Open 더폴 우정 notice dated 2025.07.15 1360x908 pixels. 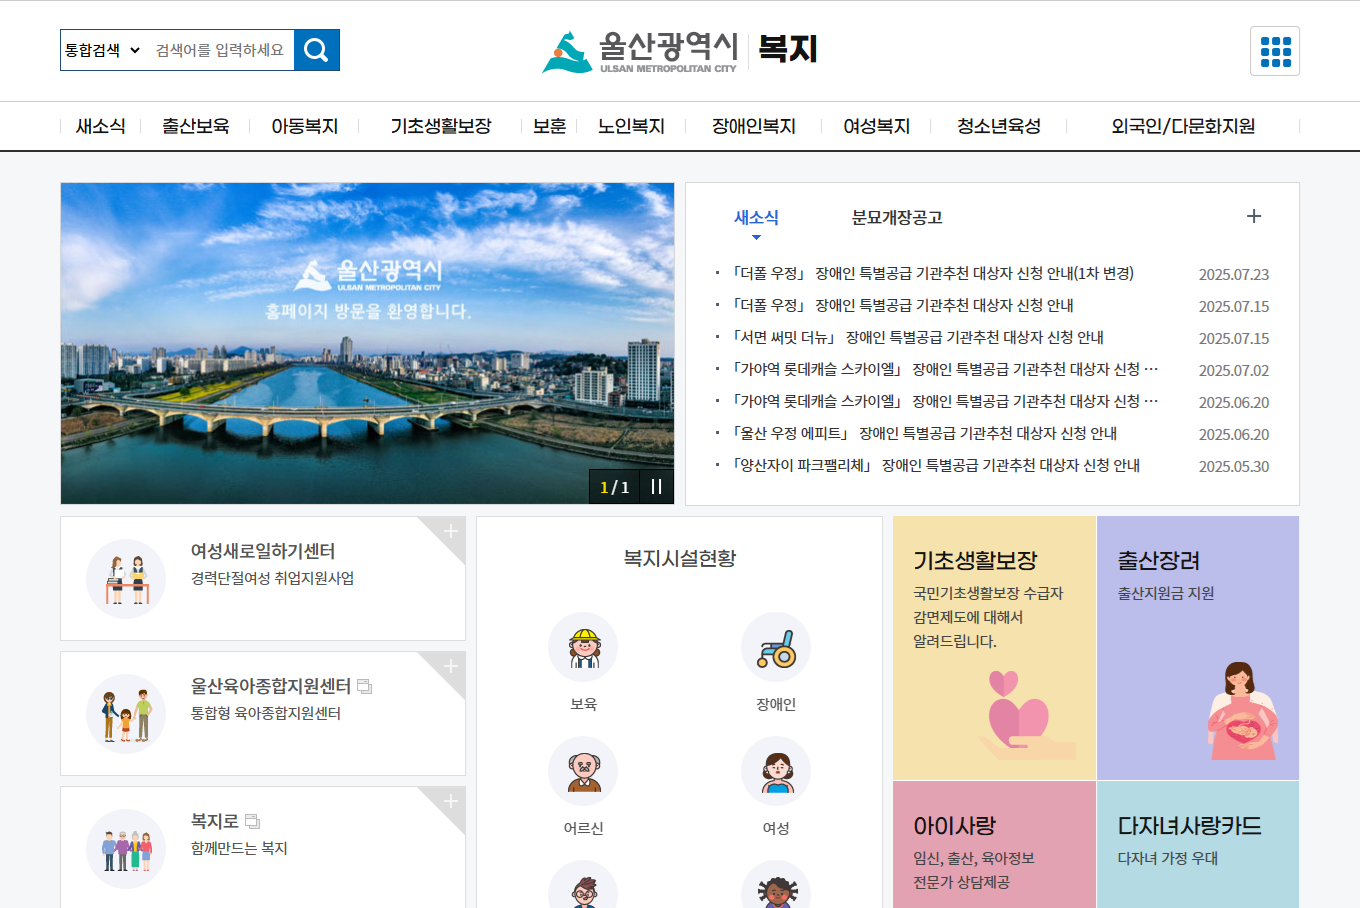point(902,305)
